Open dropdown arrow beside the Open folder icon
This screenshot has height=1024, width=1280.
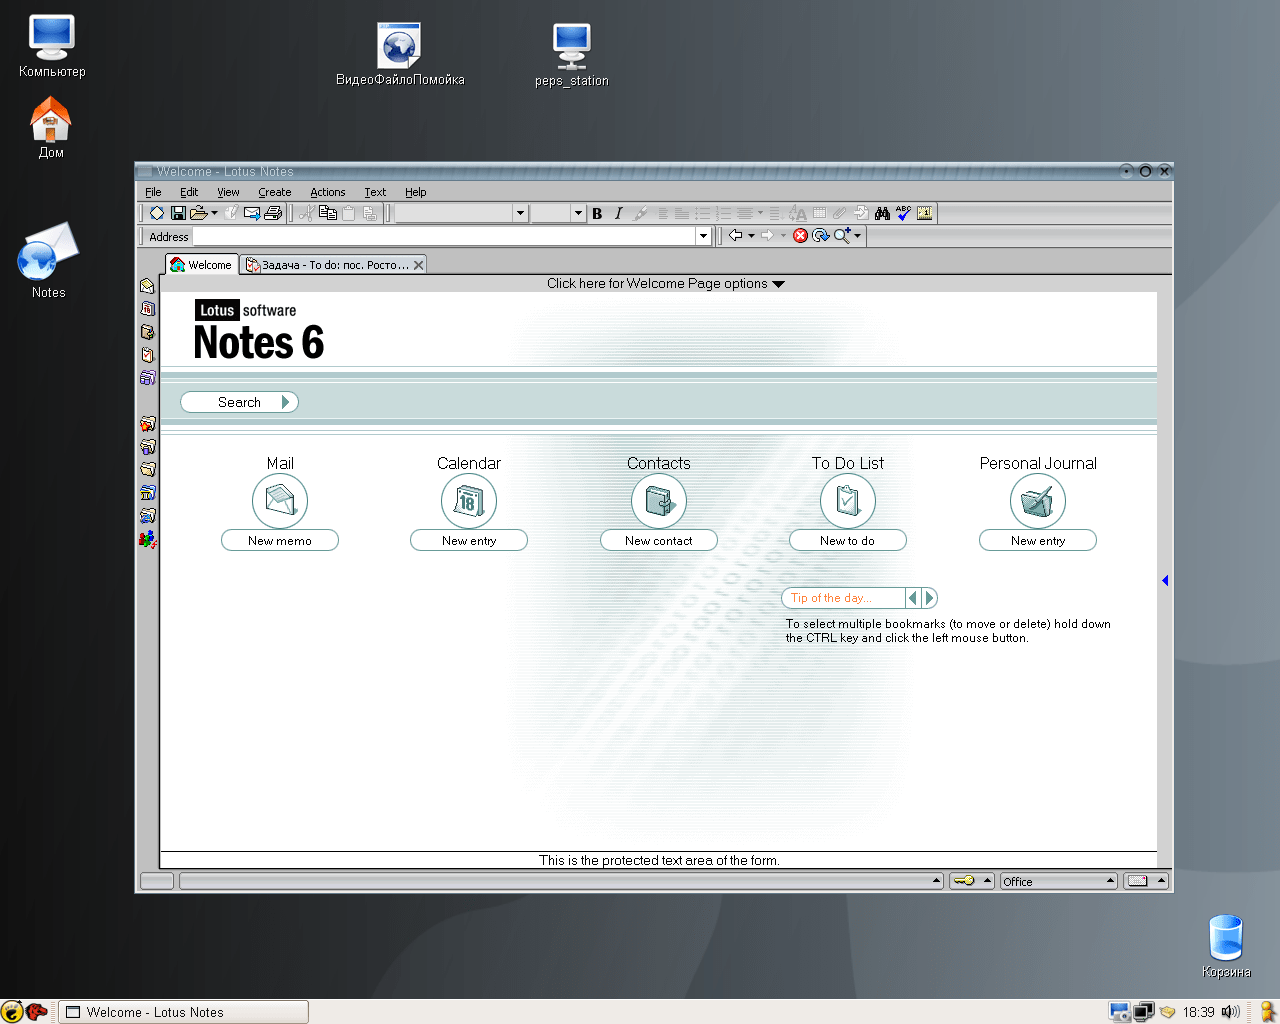214,213
